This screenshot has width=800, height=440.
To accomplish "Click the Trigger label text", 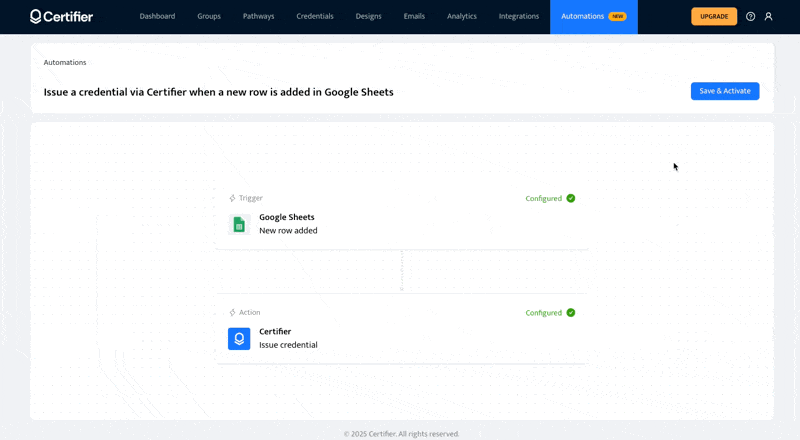I will click(251, 198).
